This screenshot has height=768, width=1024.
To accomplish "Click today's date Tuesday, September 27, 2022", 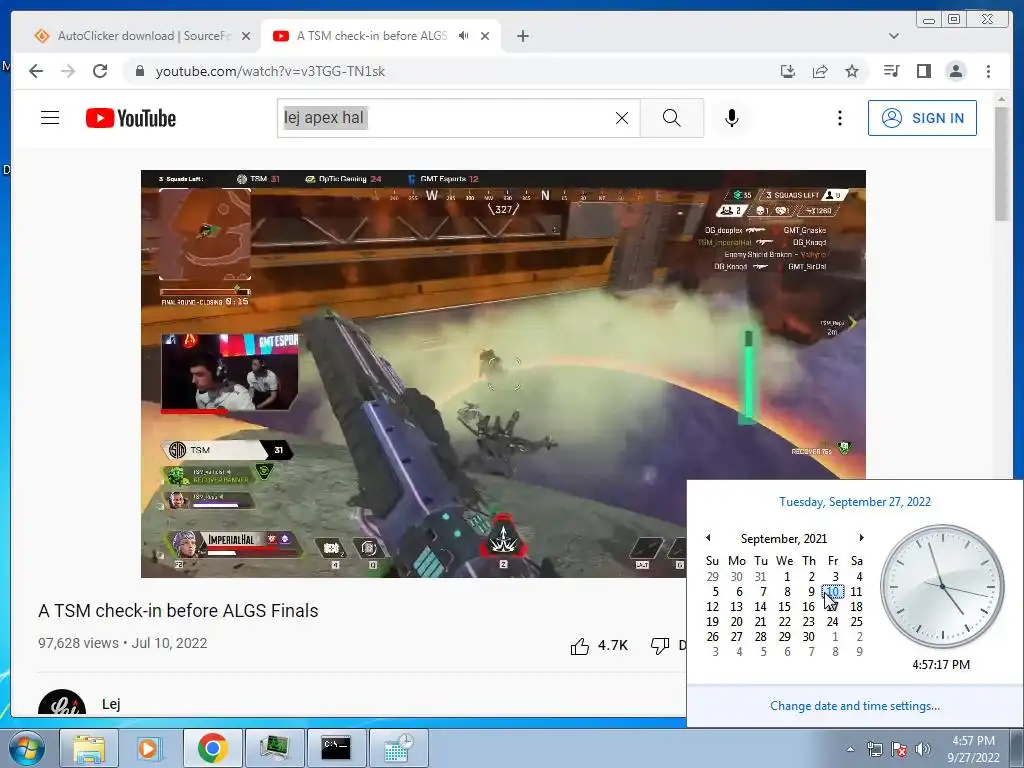I will 854,502.
